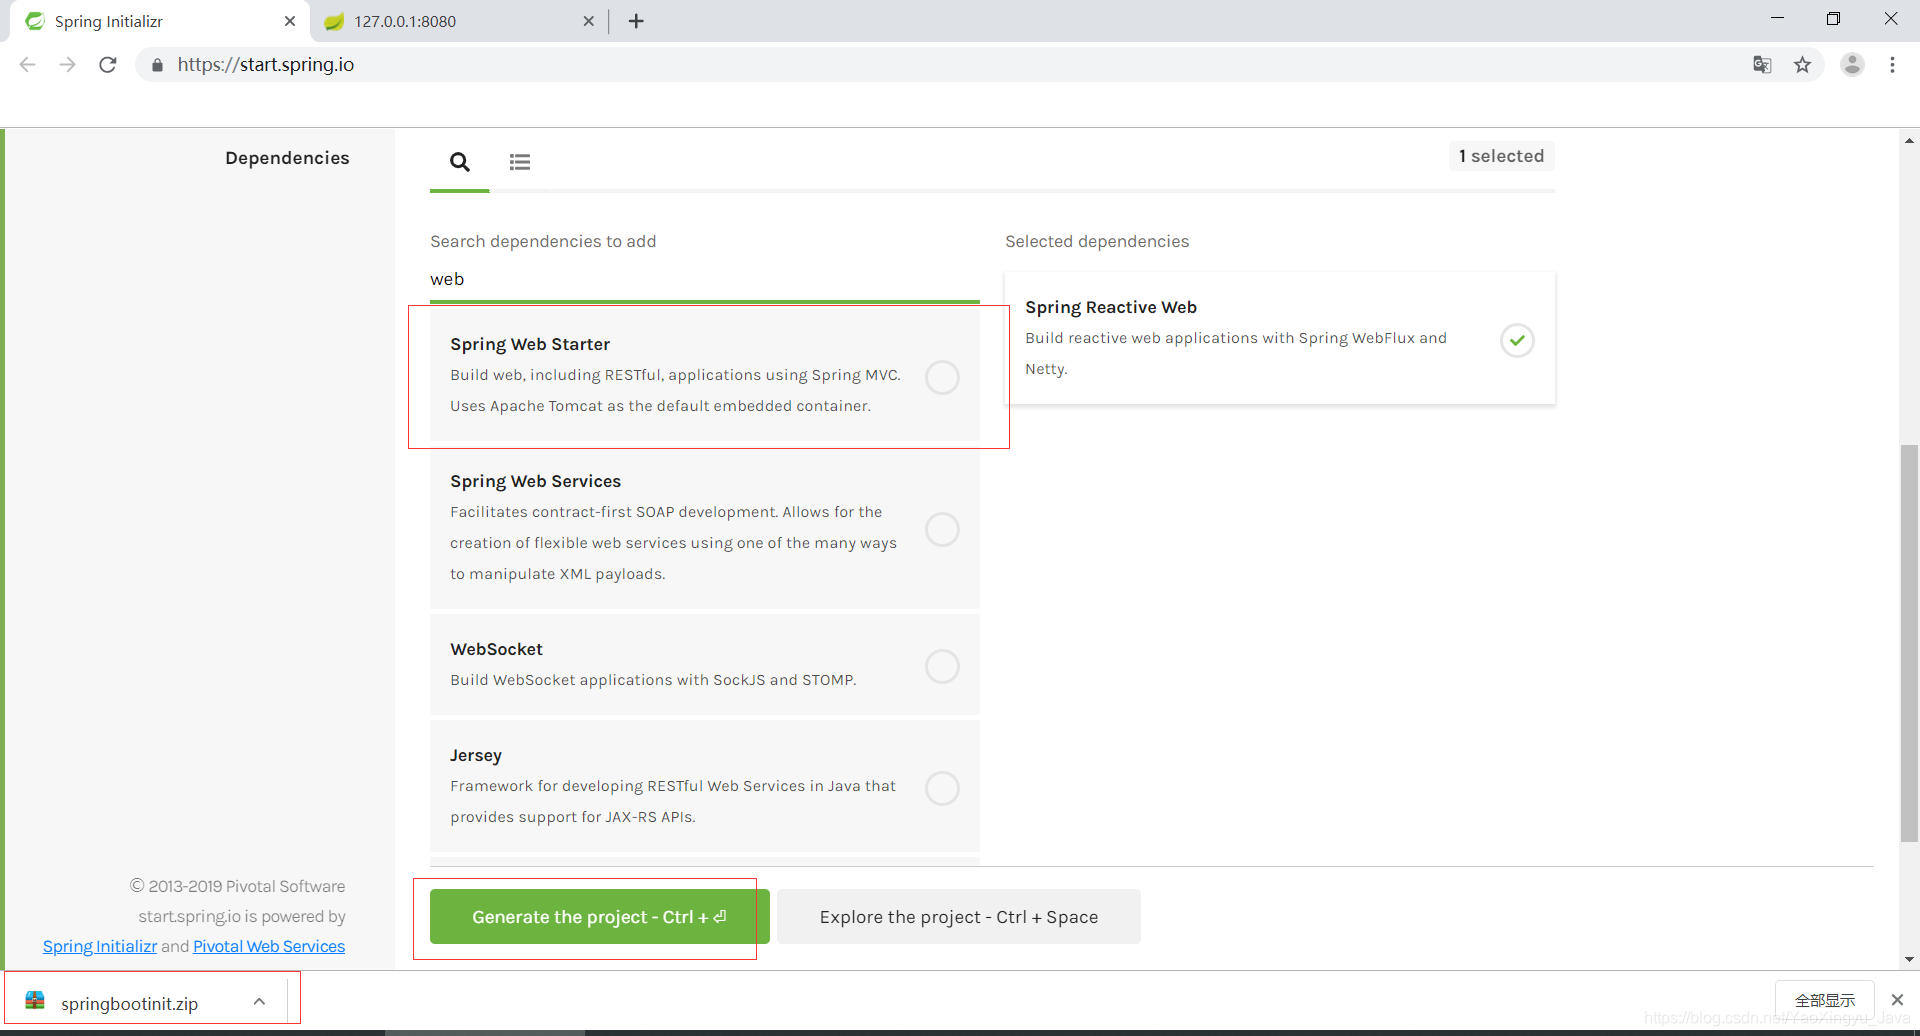Reload the Spring Initializr page
Image resolution: width=1920 pixels, height=1036 pixels.
point(108,65)
